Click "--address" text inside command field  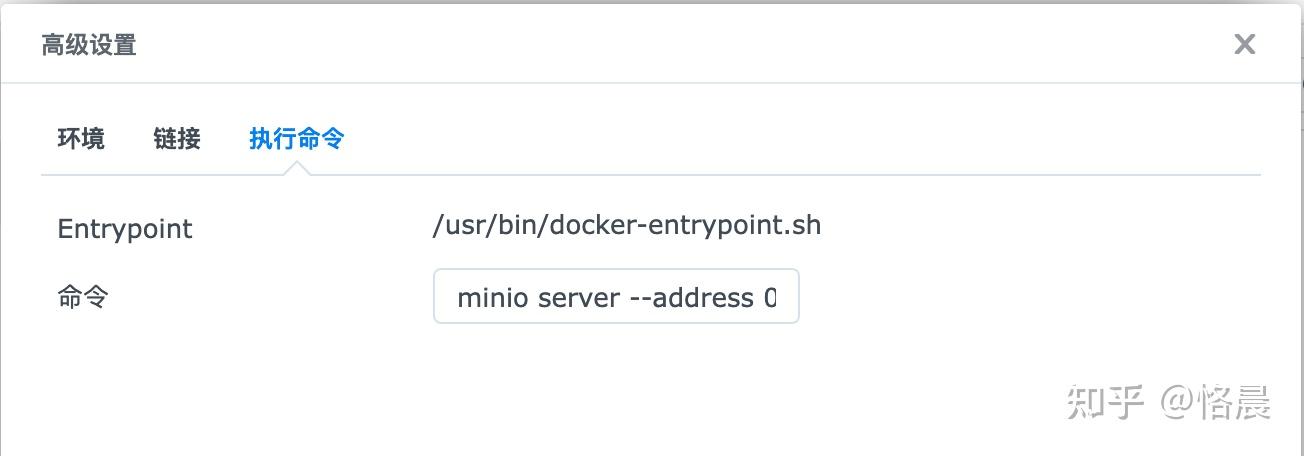702,297
